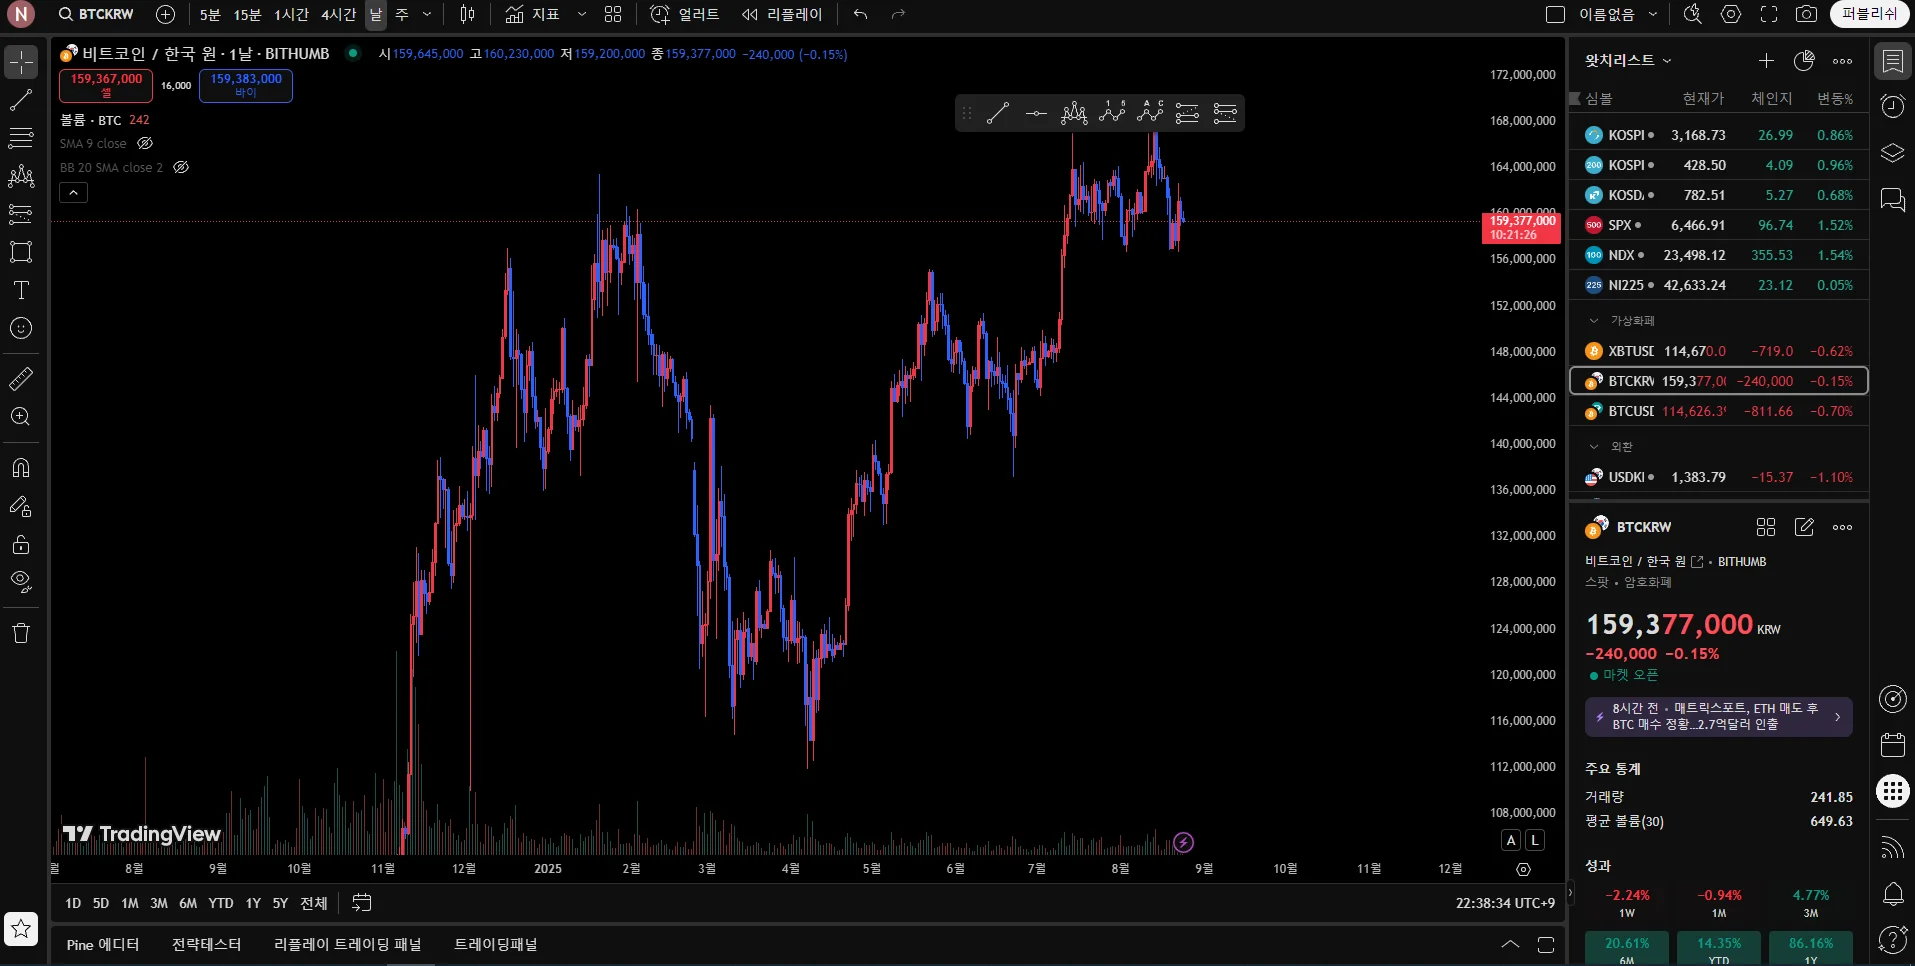The width and height of the screenshot is (1915, 966).
Task: Open quick search icon in top bar
Action: click(x=1693, y=14)
